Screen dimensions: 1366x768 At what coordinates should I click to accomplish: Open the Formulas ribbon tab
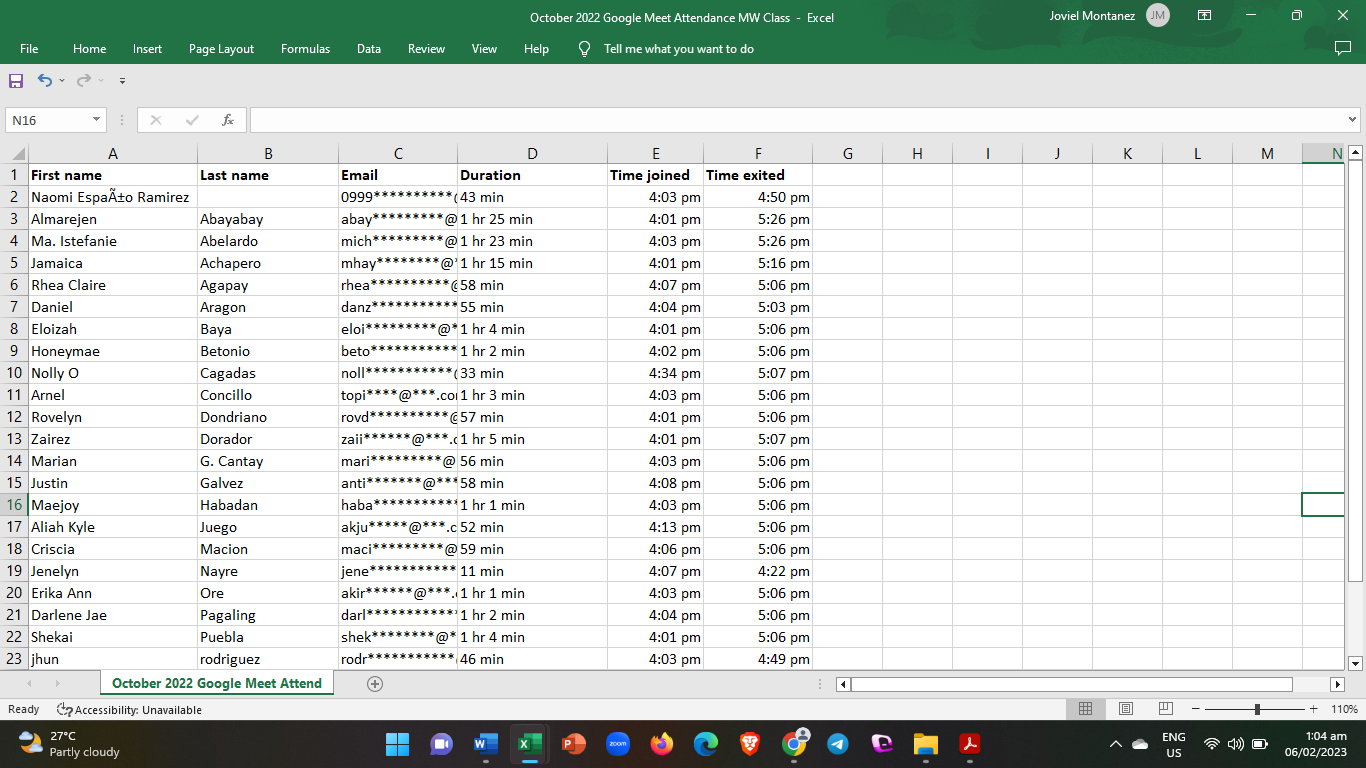305,49
